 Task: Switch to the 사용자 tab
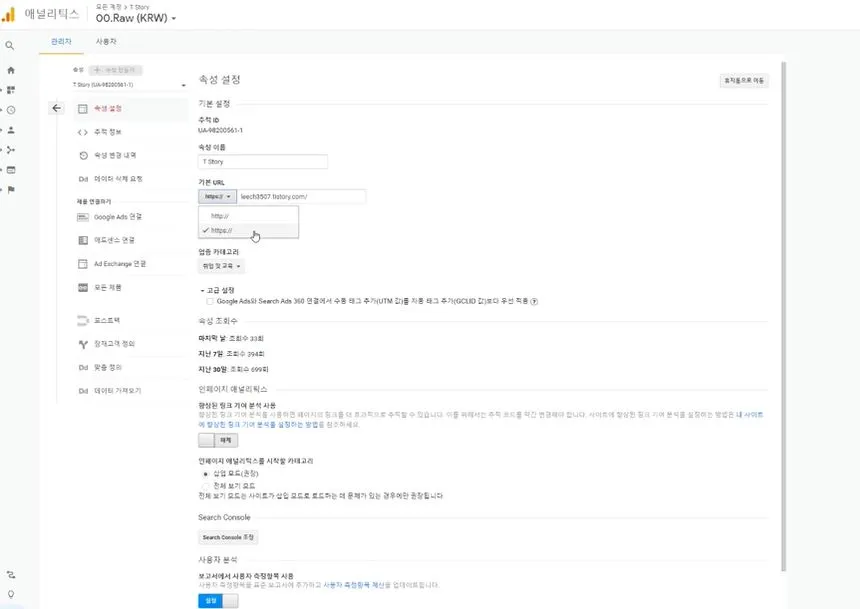(x=106, y=42)
